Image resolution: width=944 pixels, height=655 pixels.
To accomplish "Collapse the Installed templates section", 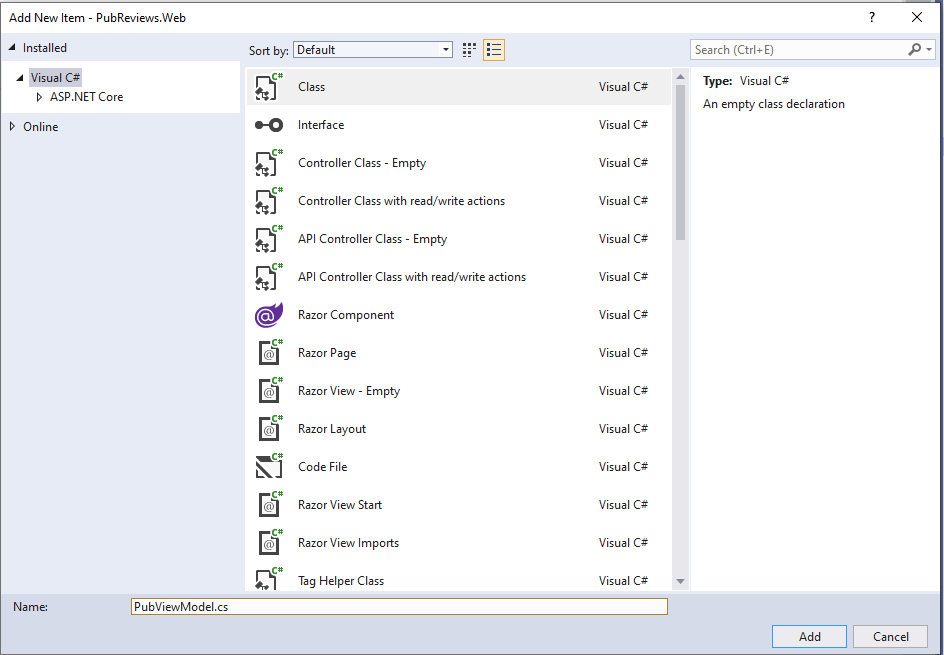I will [x=12, y=47].
